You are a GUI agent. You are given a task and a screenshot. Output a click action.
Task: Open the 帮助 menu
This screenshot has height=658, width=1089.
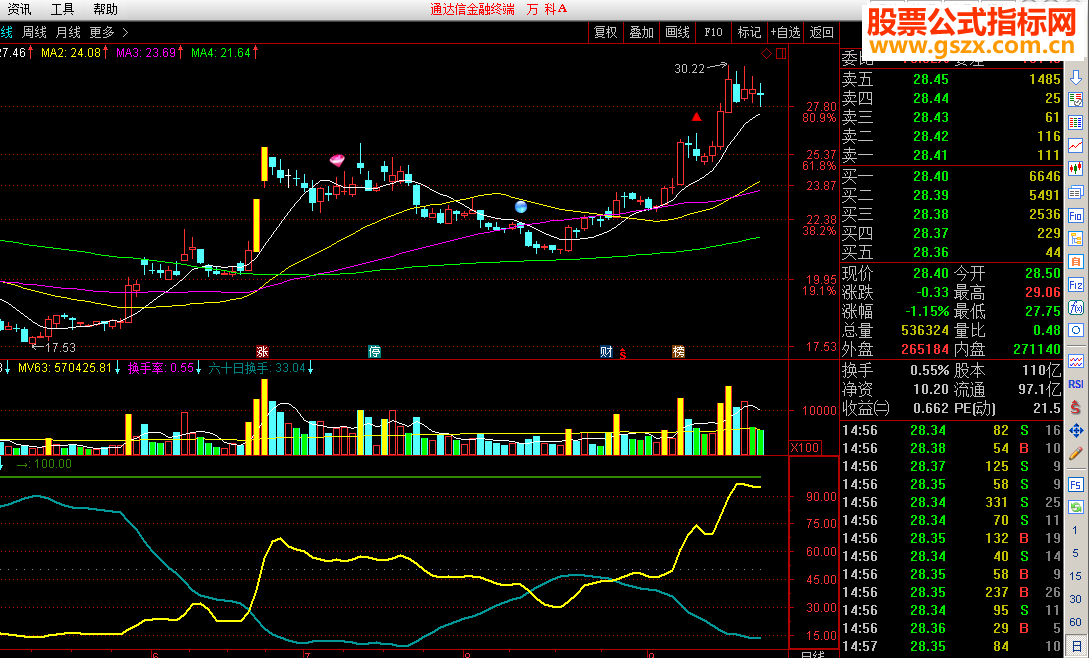106,9
